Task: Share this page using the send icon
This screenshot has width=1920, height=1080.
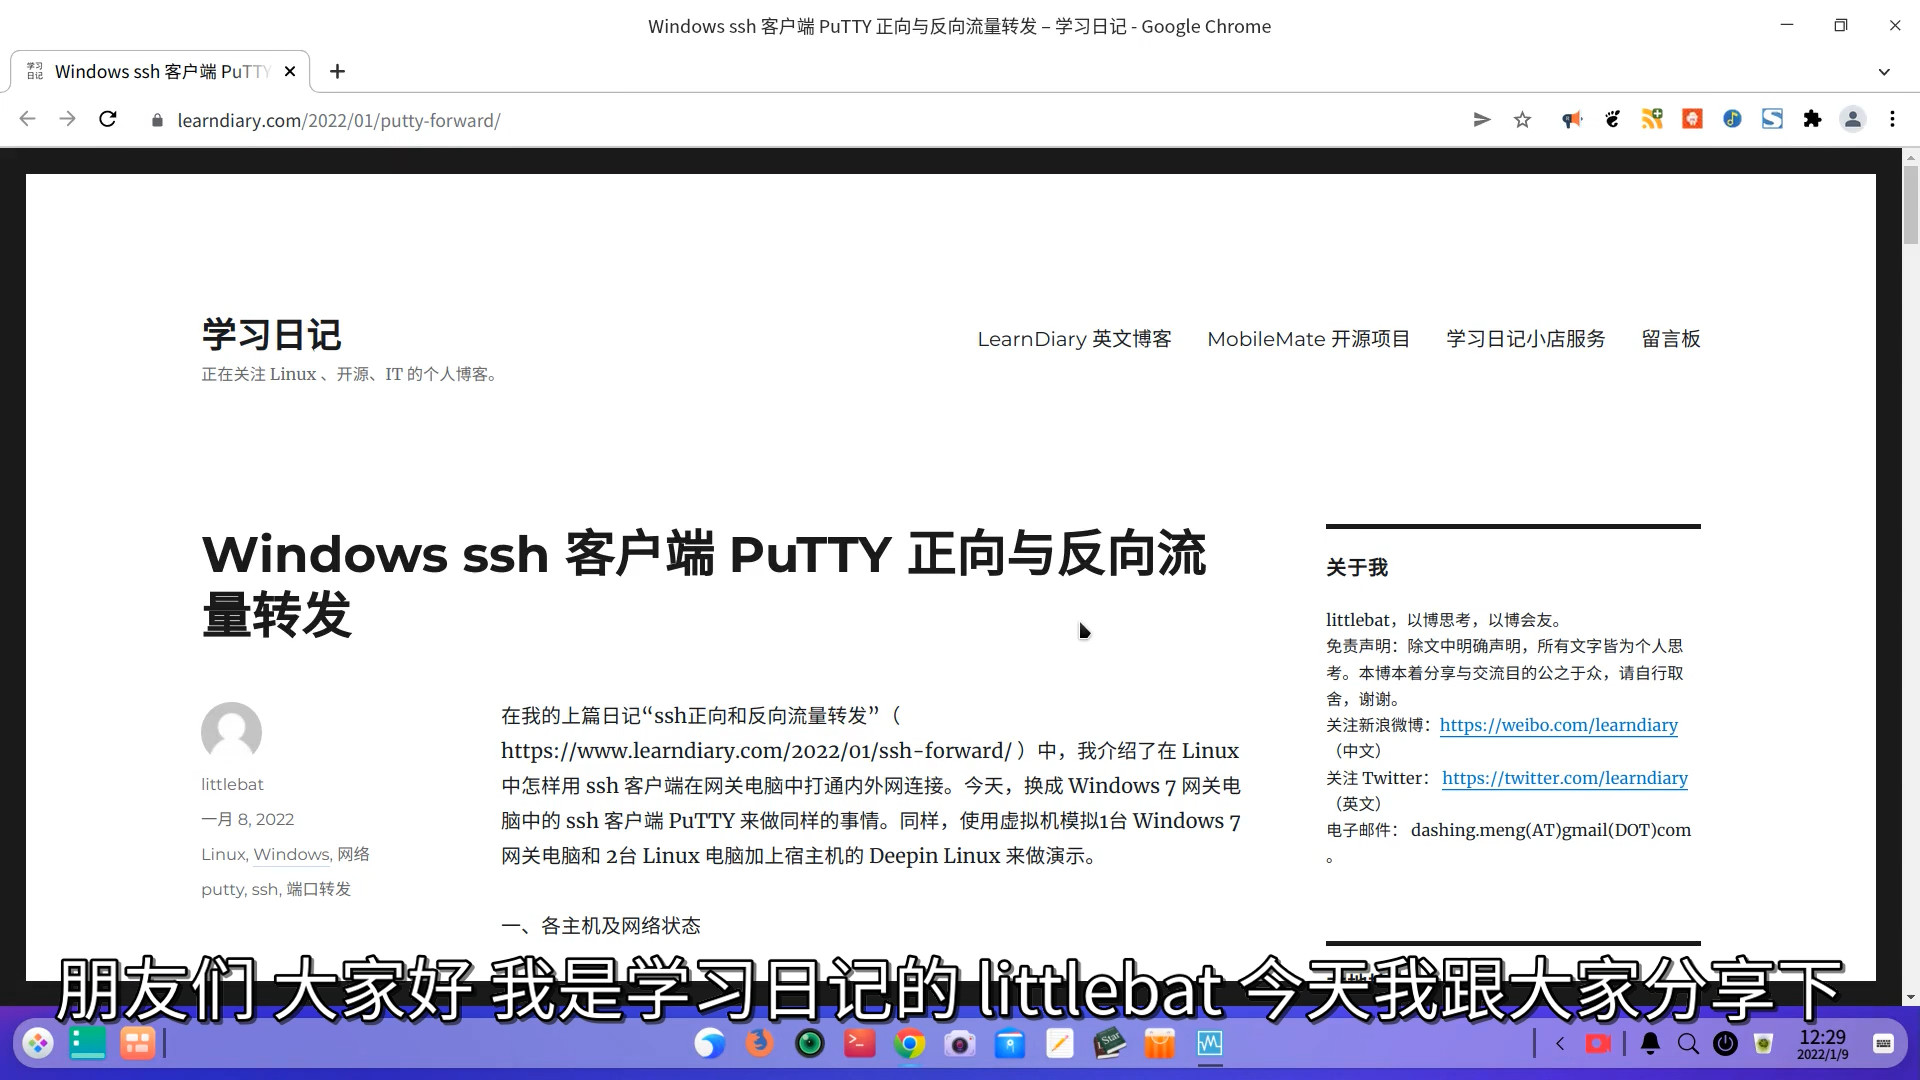Action: (1482, 120)
